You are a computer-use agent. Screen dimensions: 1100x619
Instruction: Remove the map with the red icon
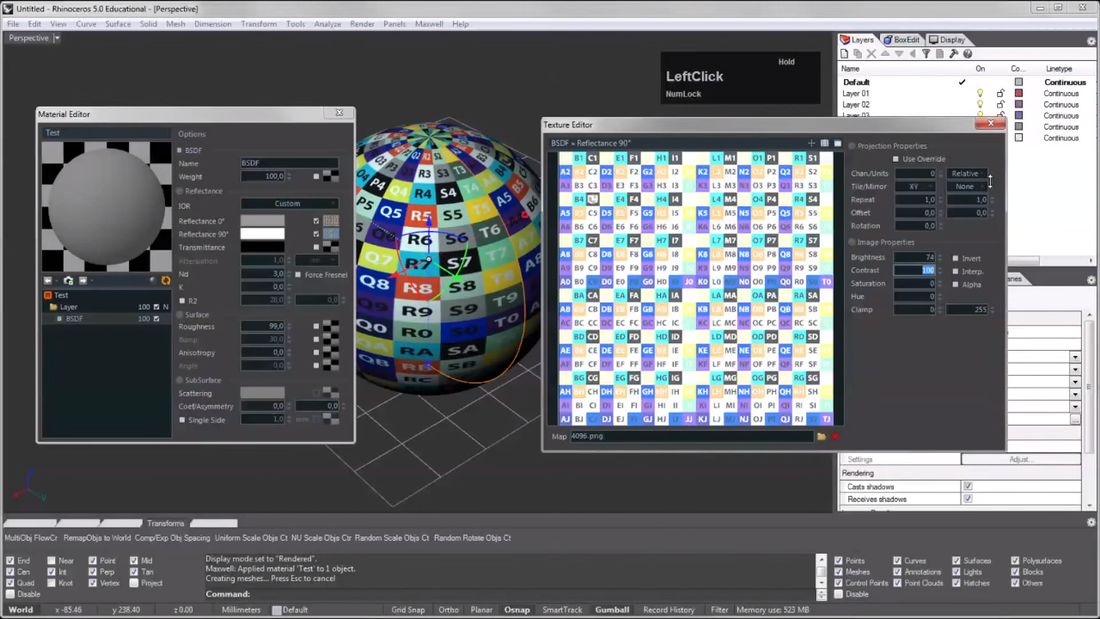[835, 437]
